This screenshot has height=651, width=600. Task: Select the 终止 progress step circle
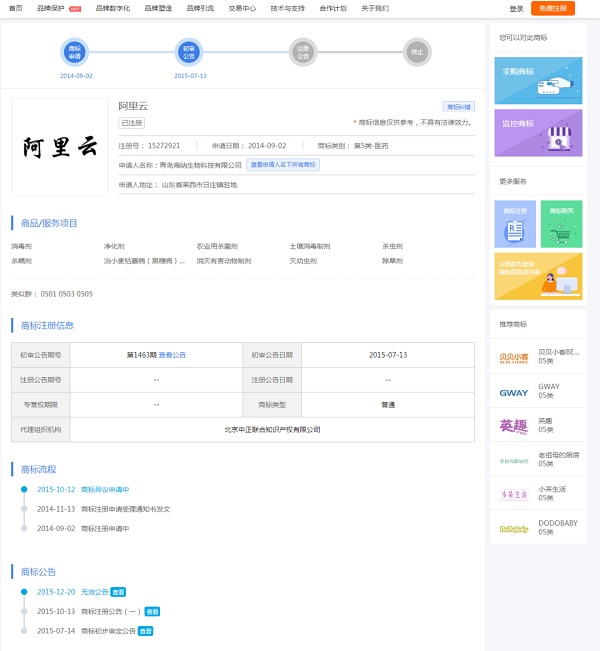(x=417, y=52)
